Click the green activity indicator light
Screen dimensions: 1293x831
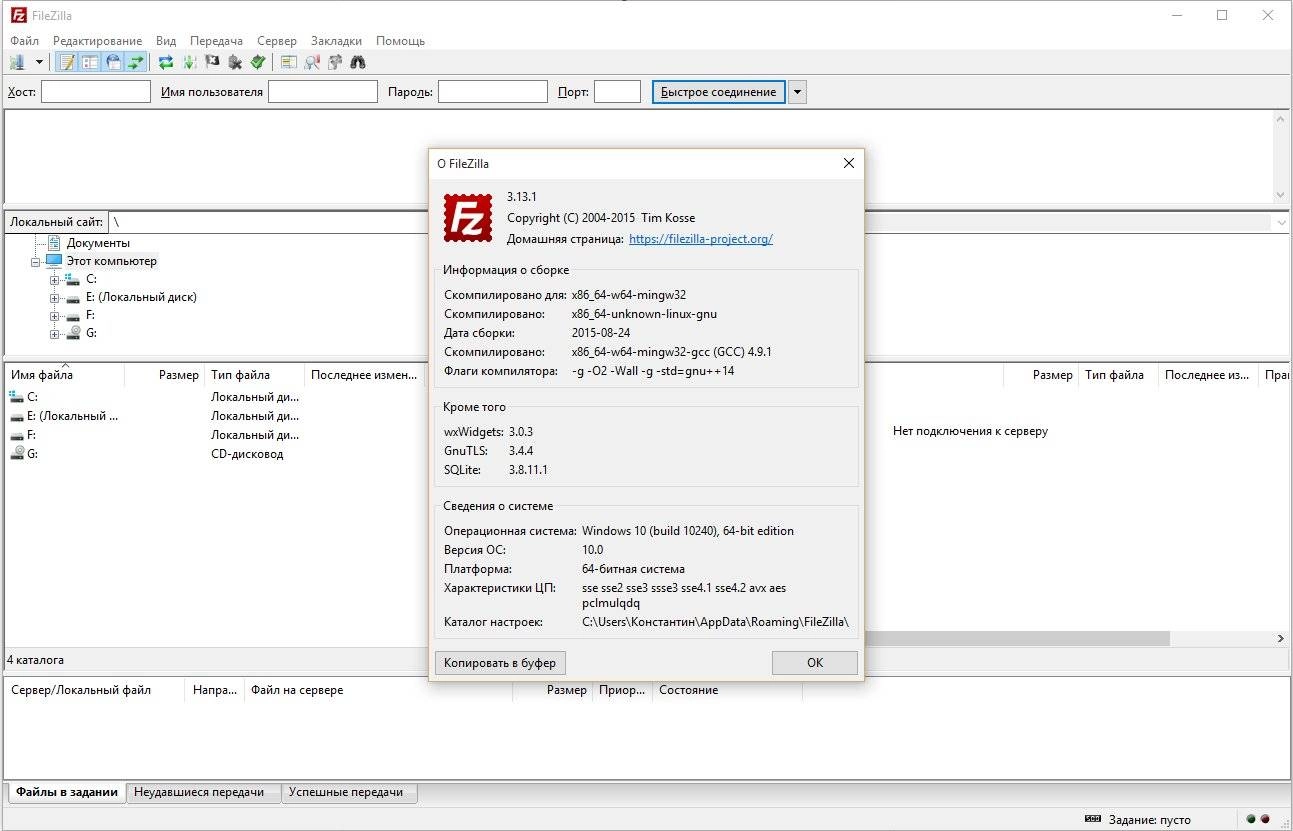1249,819
